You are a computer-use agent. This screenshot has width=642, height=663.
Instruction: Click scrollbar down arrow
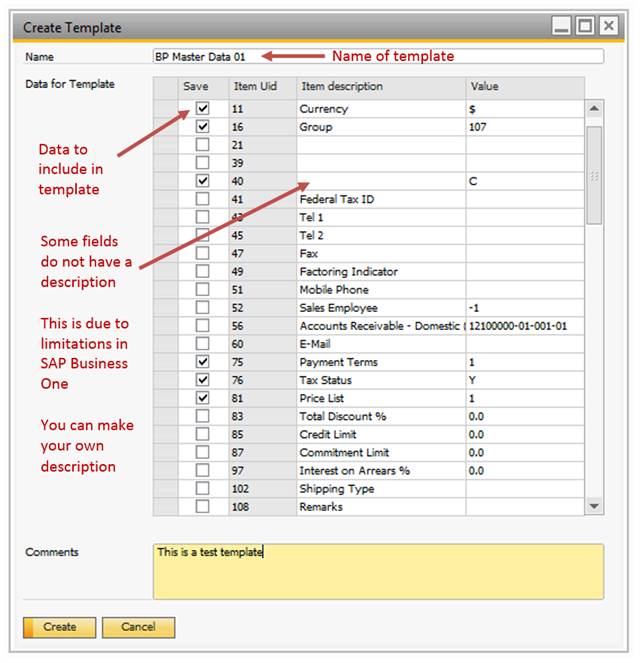(594, 506)
